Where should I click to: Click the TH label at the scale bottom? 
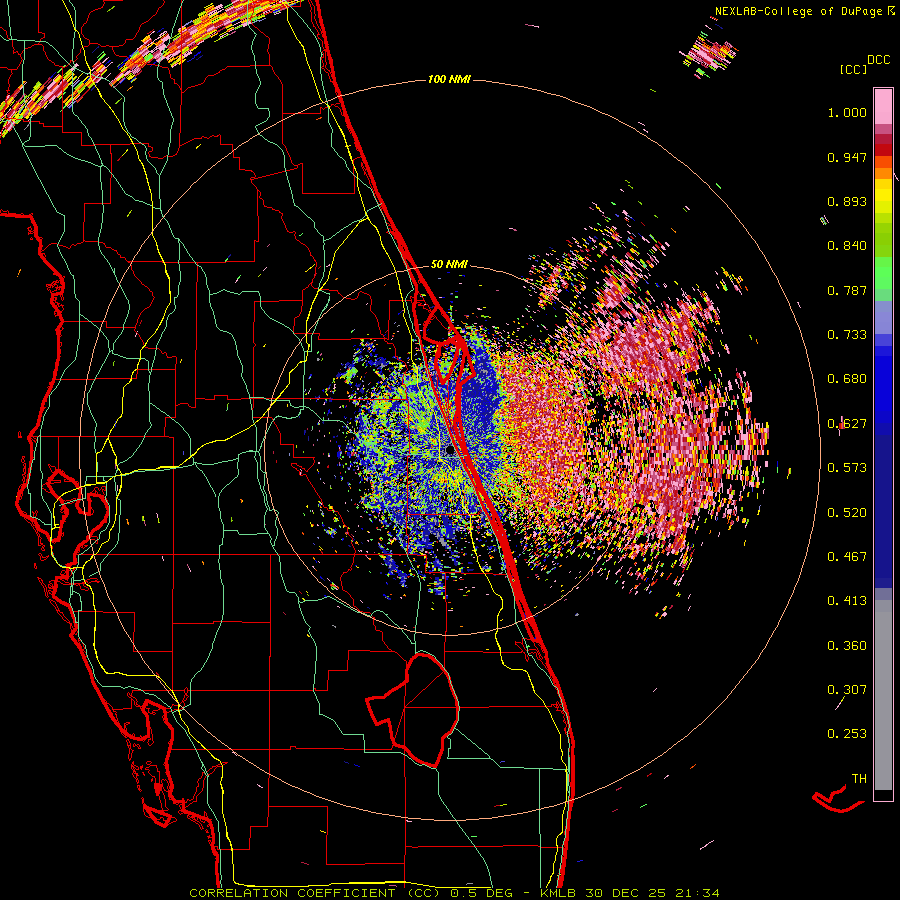click(859, 779)
